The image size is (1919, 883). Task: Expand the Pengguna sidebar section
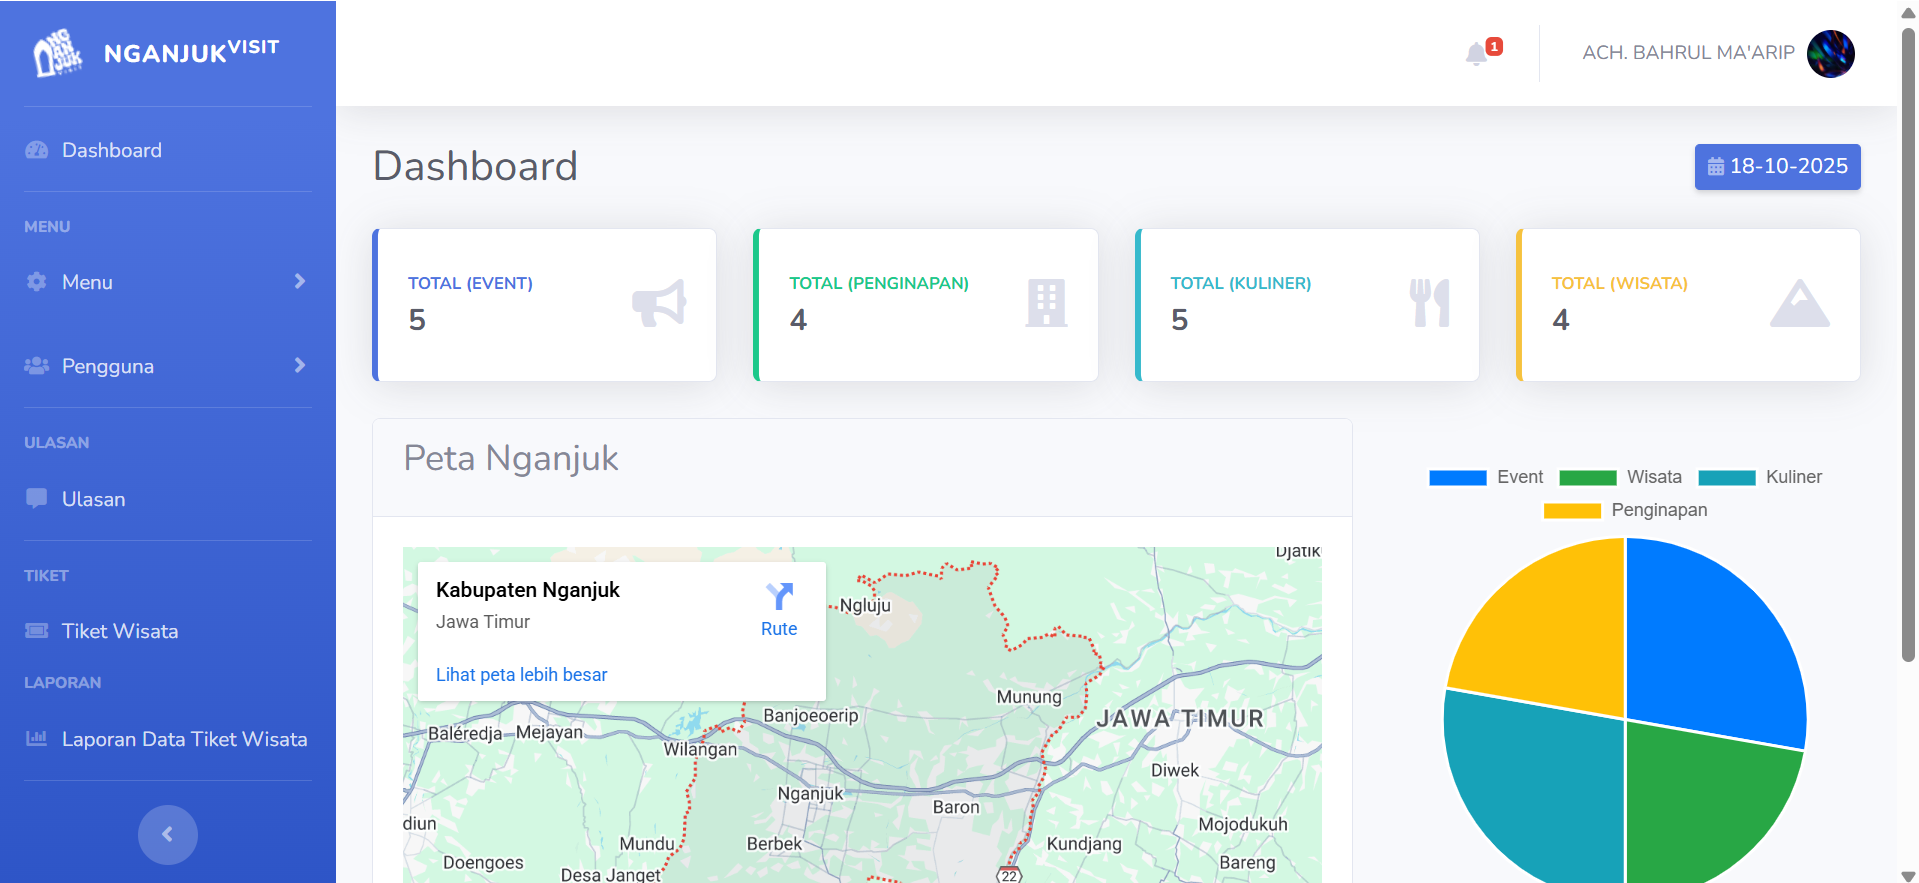coord(167,366)
